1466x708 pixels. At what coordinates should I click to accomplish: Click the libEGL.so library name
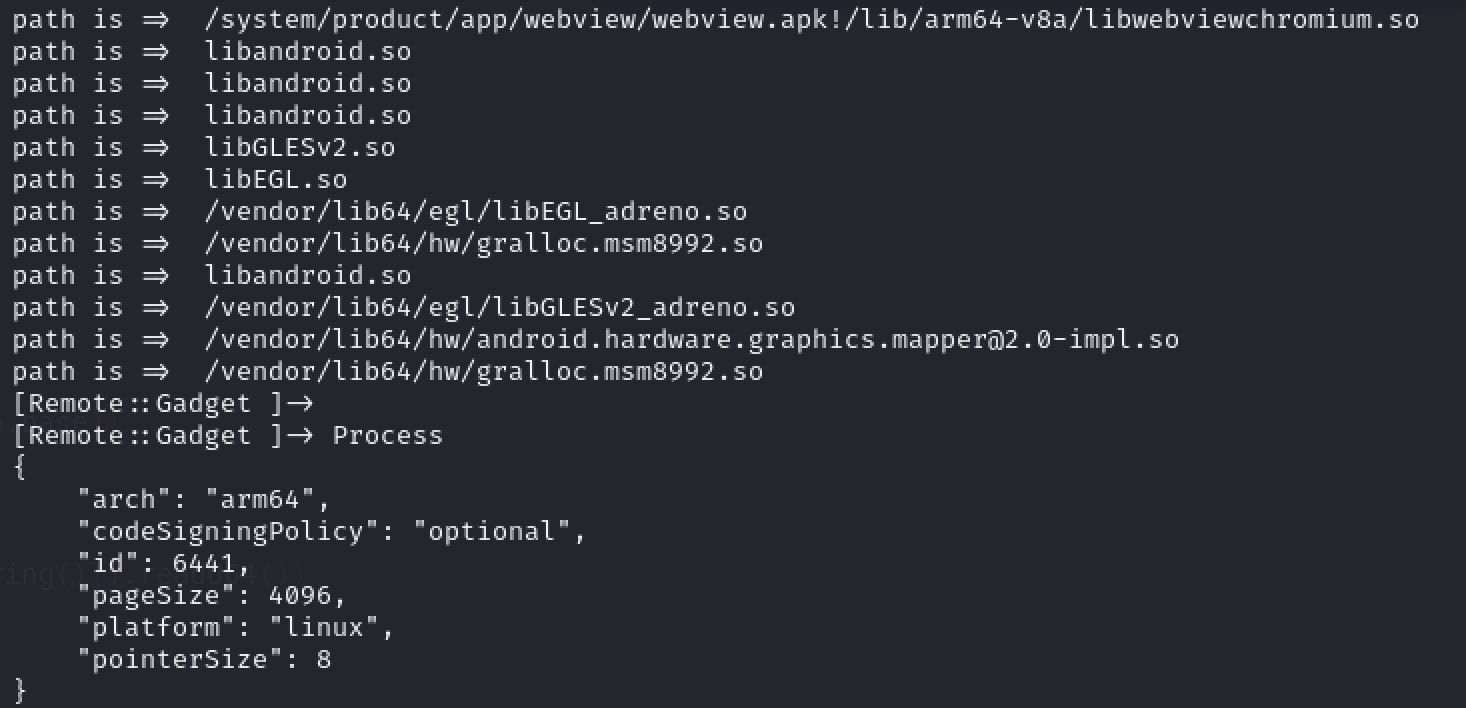pyautogui.click(x=276, y=179)
